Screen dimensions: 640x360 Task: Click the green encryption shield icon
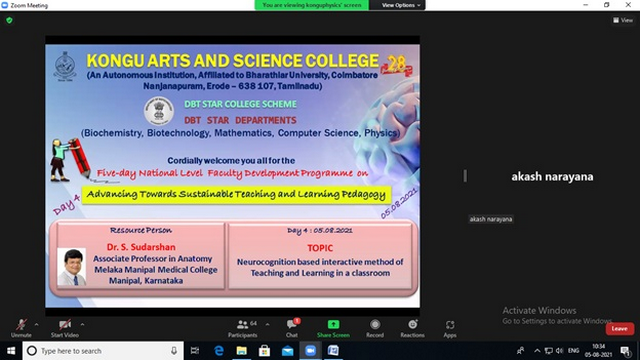[x=9, y=20]
